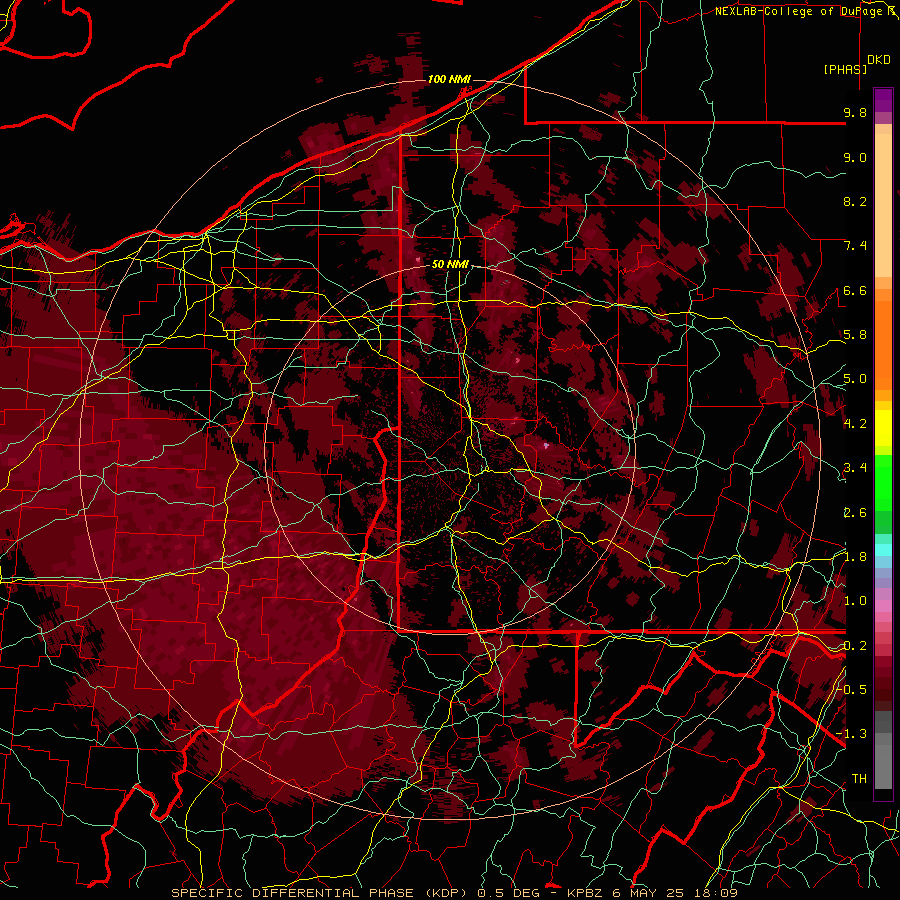Click the purple top segment of the color bar
Viewport: 900px width, 900px height.
click(883, 100)
